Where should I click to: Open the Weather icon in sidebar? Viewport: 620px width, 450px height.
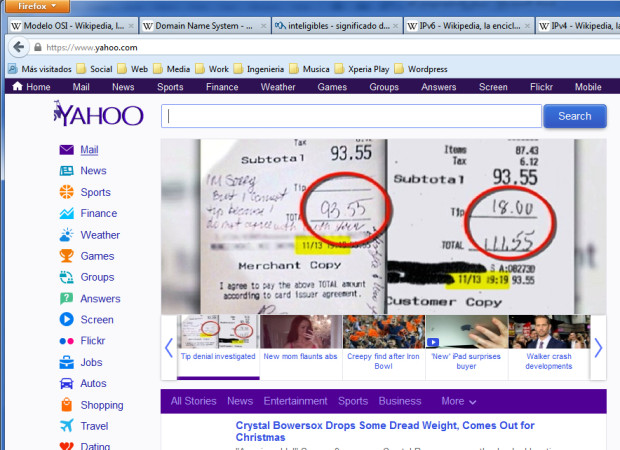(x=66, y=235)
